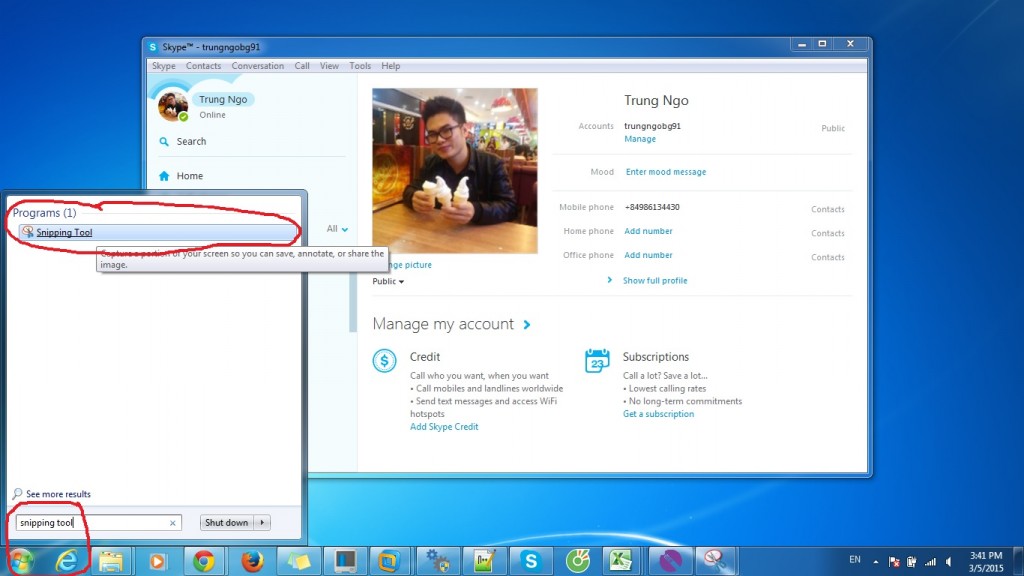Click the volume speaker tray icon
The width and height of the screenshot is (1024, 576).
[949, 562]
